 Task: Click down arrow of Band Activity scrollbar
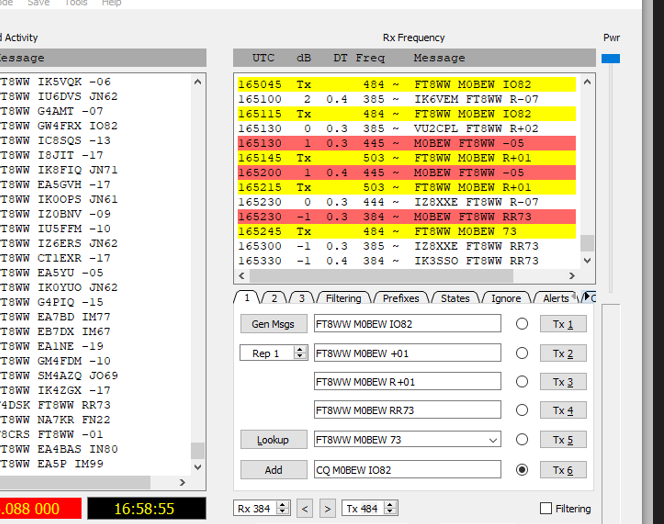(198, 467)
